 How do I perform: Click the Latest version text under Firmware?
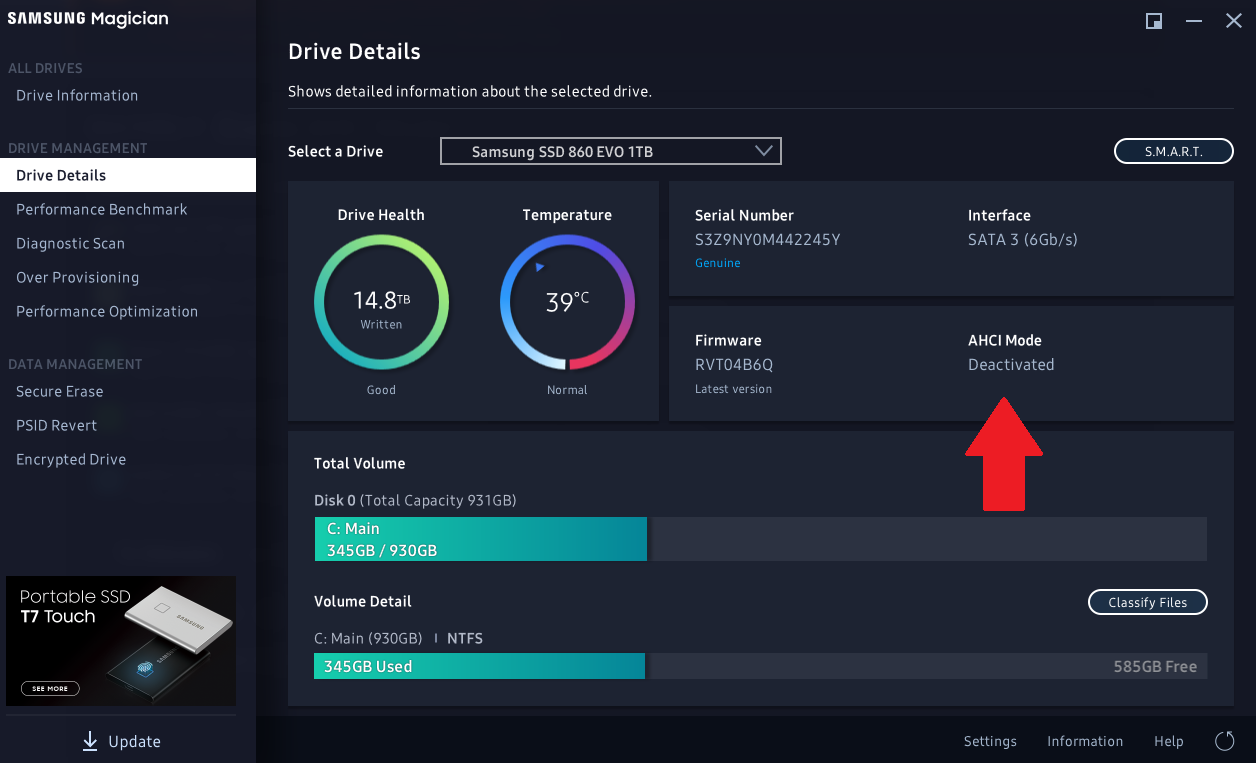[x=733, y=389]
